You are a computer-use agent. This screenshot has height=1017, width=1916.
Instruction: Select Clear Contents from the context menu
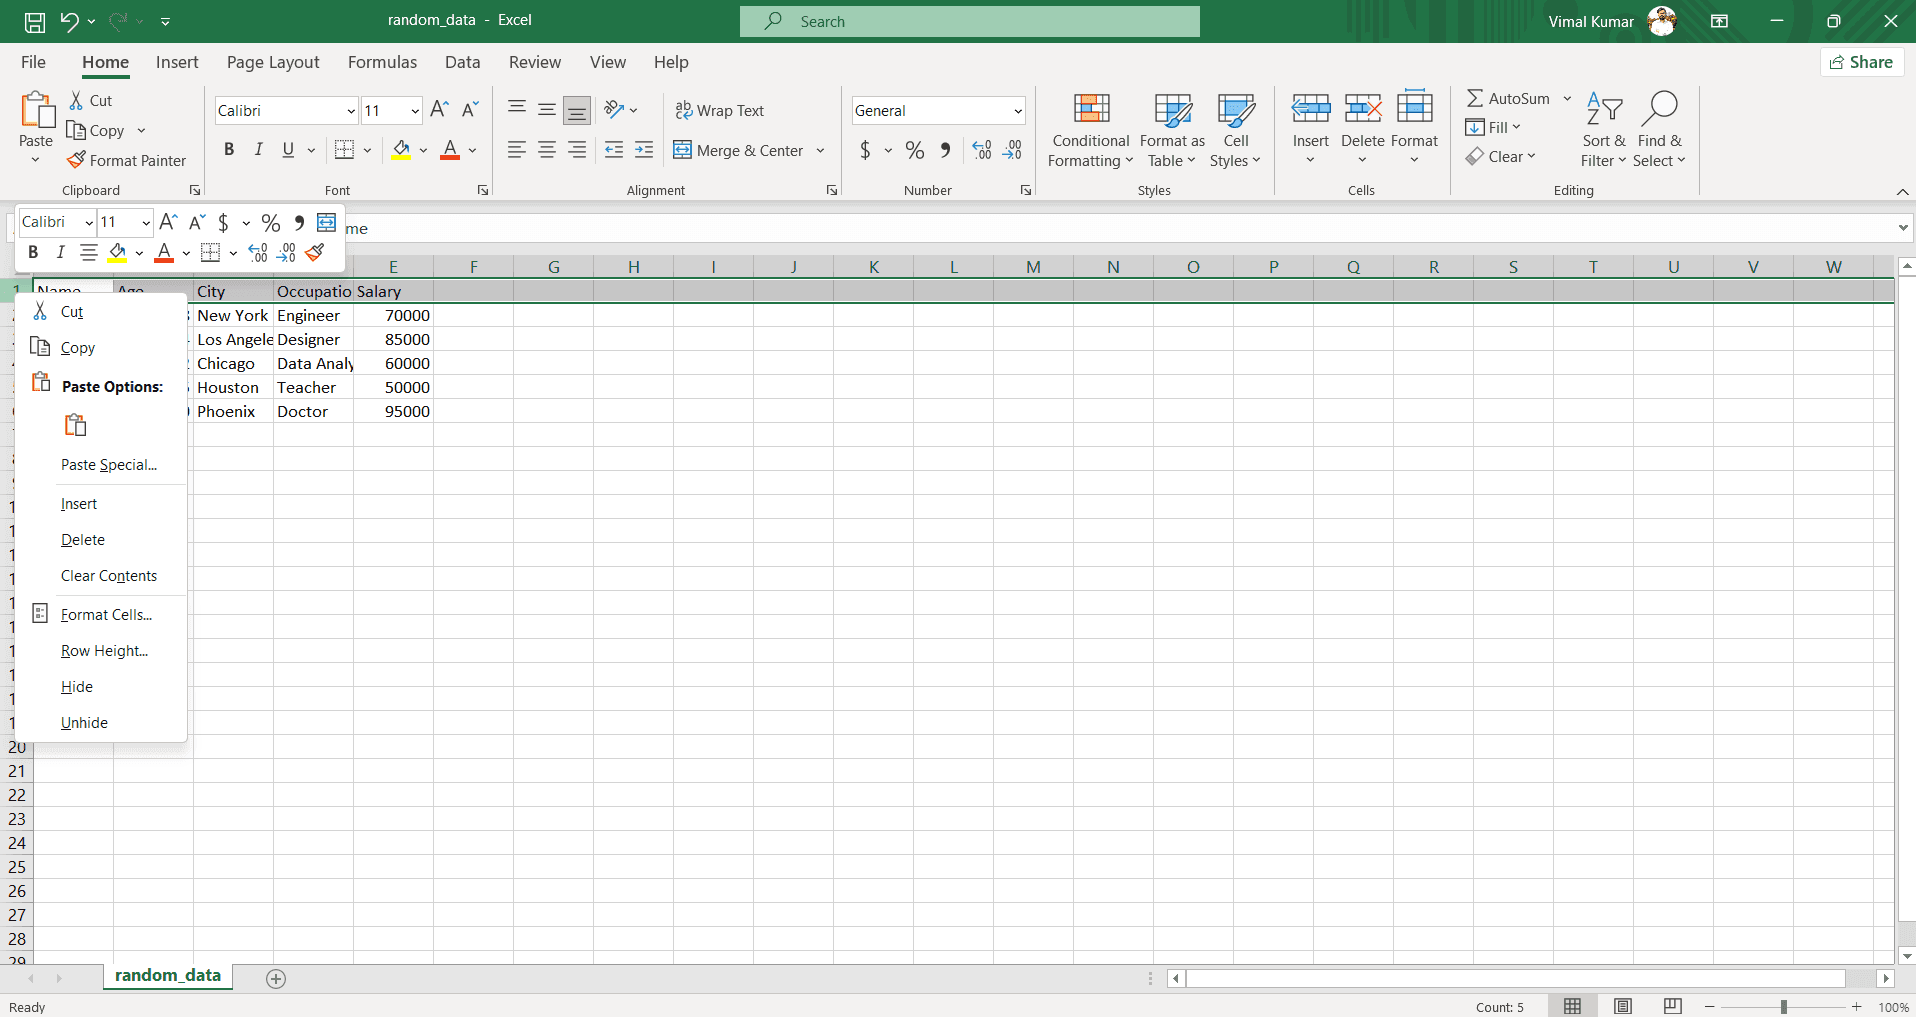(x=109, y=575)
